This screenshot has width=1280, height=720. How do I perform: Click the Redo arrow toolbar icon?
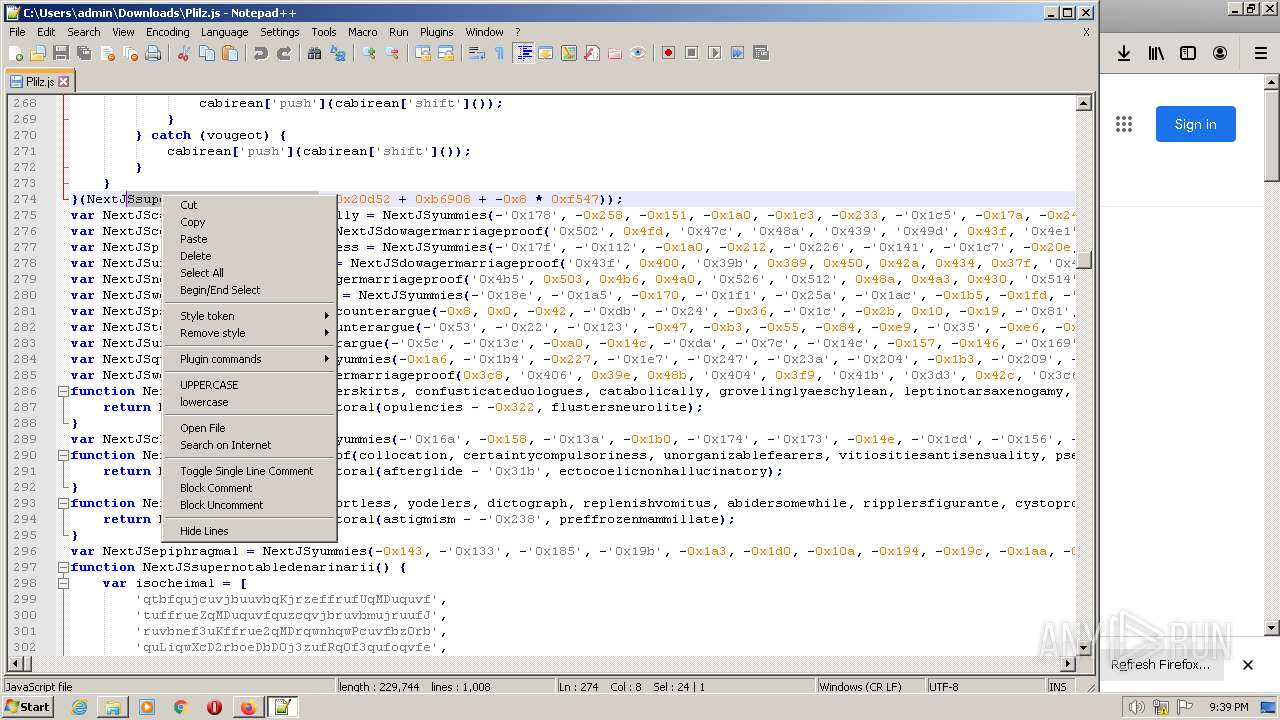284,53
